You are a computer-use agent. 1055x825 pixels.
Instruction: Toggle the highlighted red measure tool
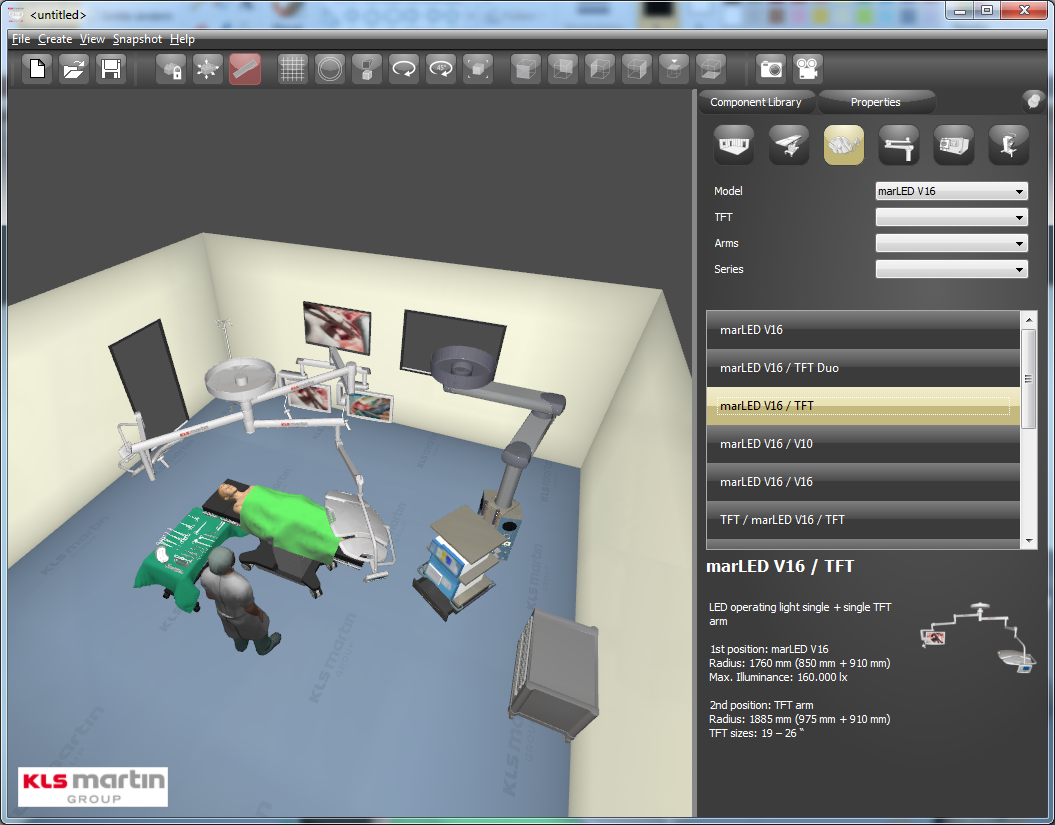point(245,69)
